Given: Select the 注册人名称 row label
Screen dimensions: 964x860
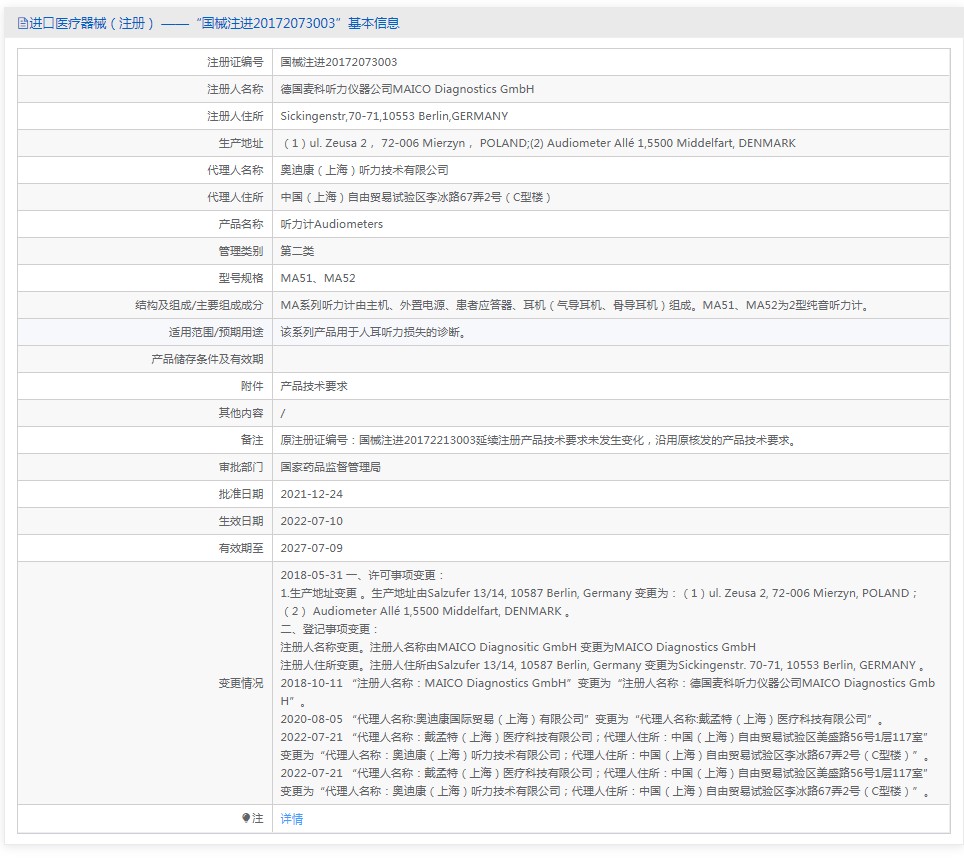Looking at the screenshot, I should (235, 89).
